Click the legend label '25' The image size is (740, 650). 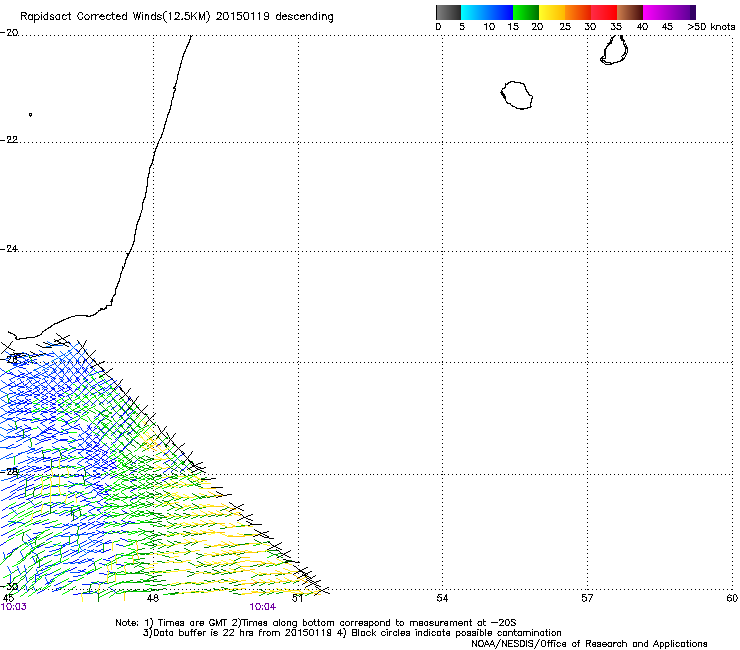(x=565, y=27)
